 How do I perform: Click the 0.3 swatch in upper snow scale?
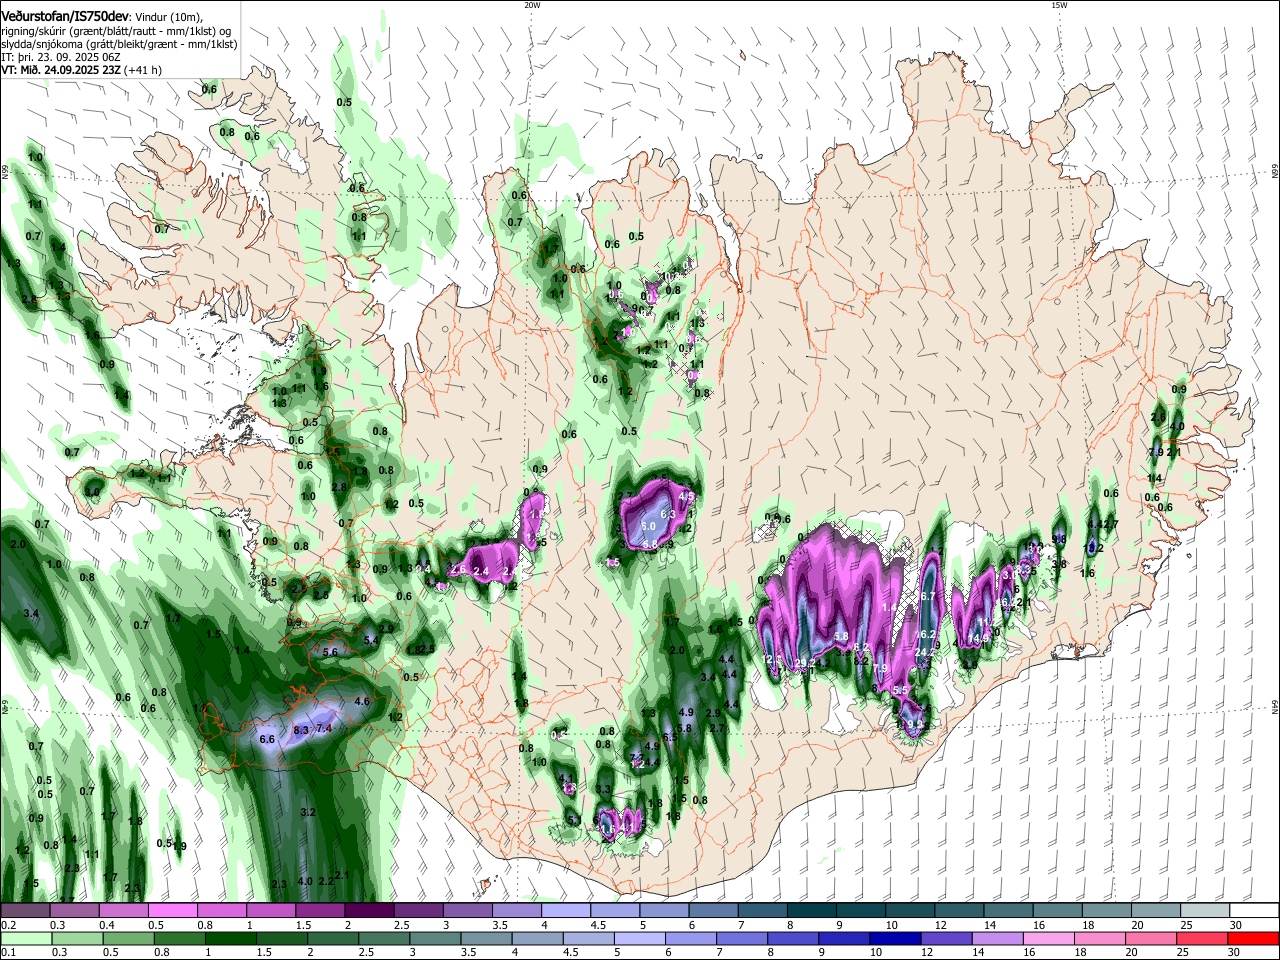[75, 911]
